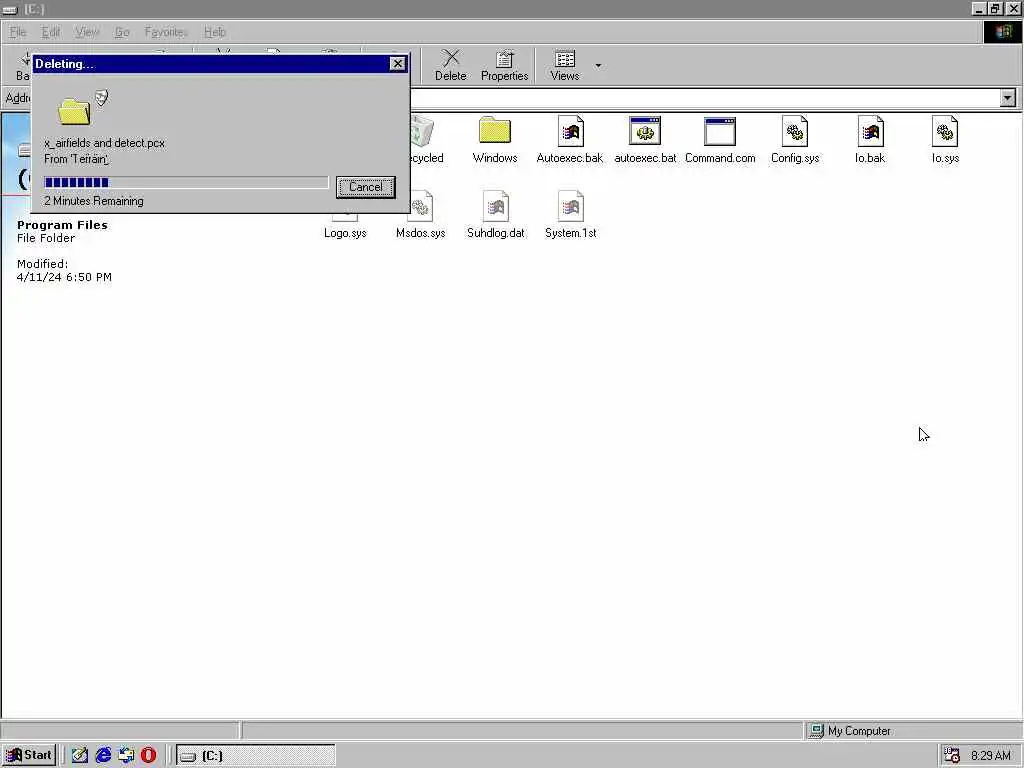1024x768 pixels.
Task: Open the Go menu
Action: point(122,32)
